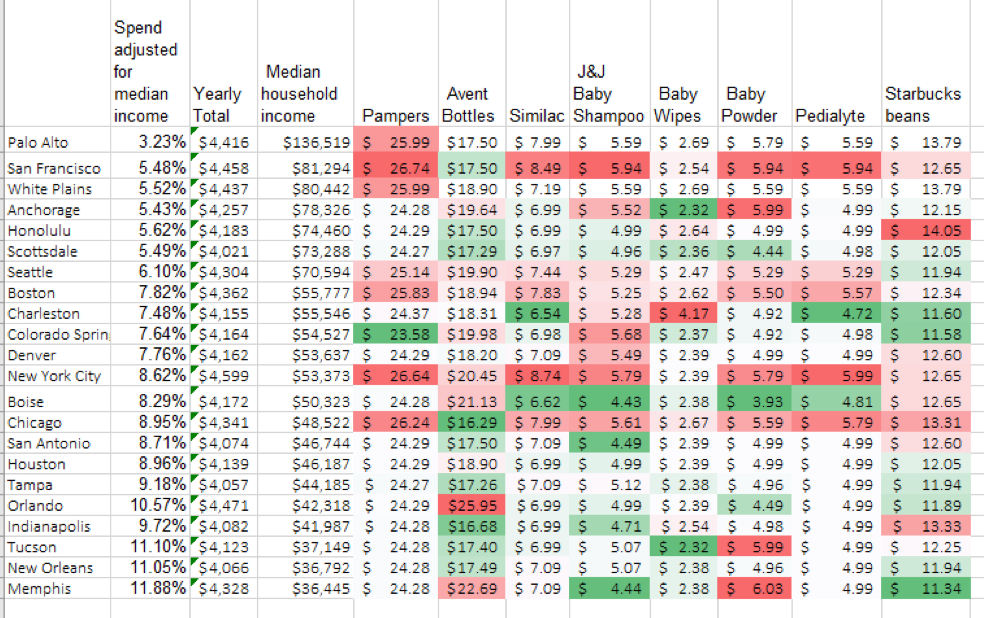Click Boise's 3.93 Baby Powder price
The image size is (984, 618).
point(755,398)
